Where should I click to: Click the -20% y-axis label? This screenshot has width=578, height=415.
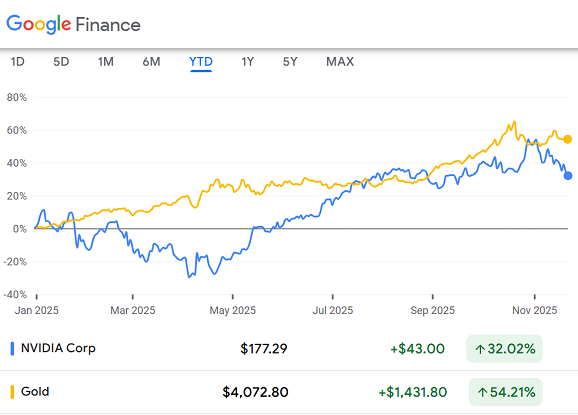[15, 262]
